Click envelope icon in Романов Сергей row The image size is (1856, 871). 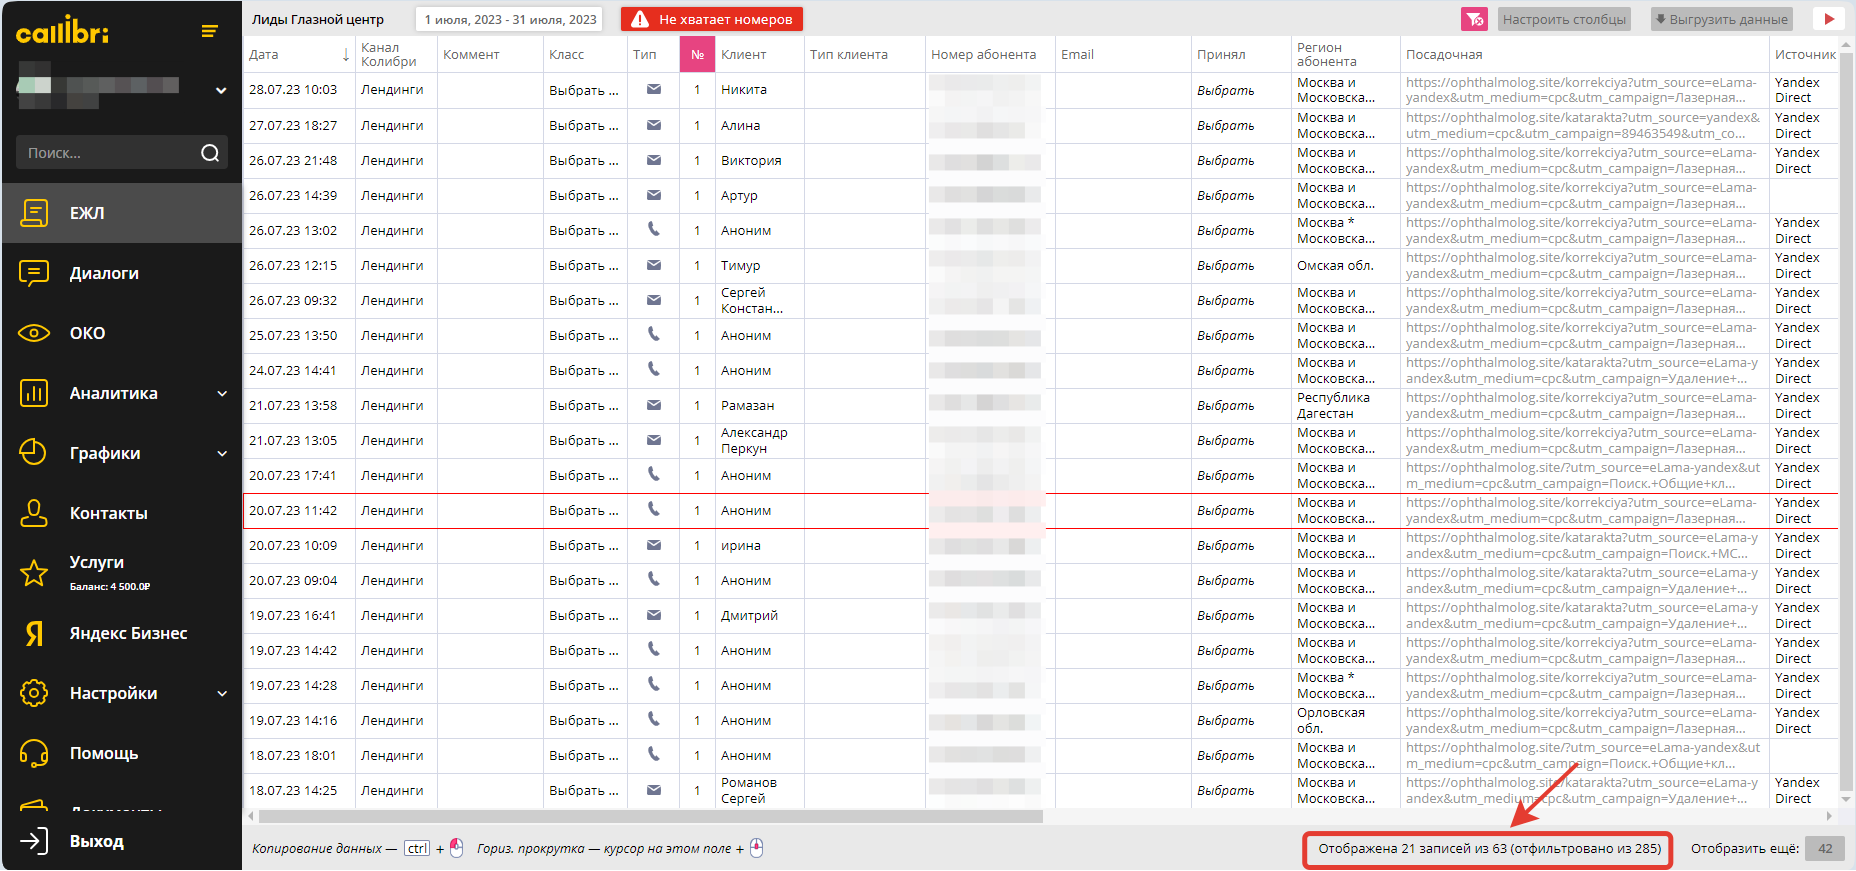tap(653, 790)
